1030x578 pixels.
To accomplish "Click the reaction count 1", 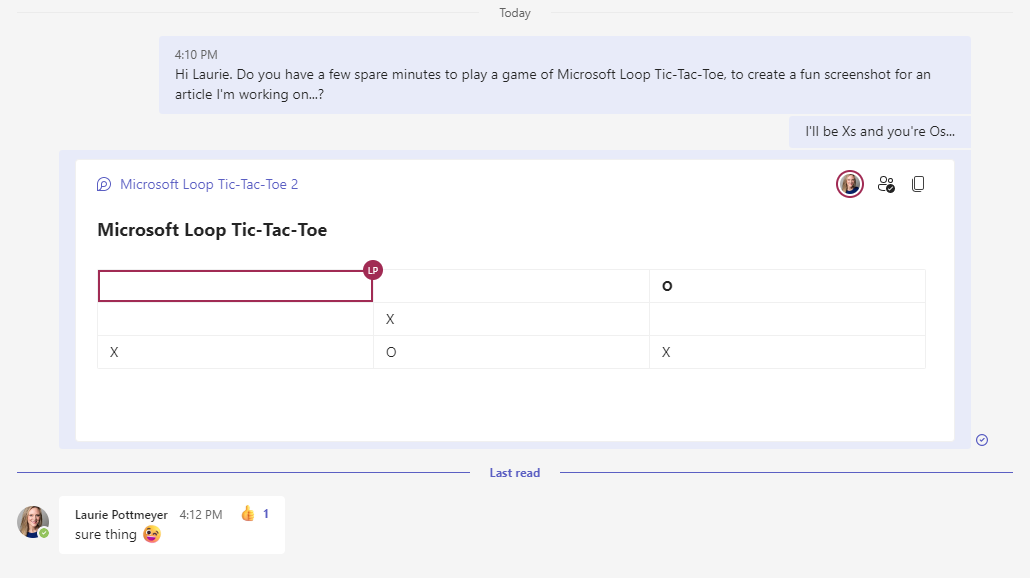I will coord(266,514).
